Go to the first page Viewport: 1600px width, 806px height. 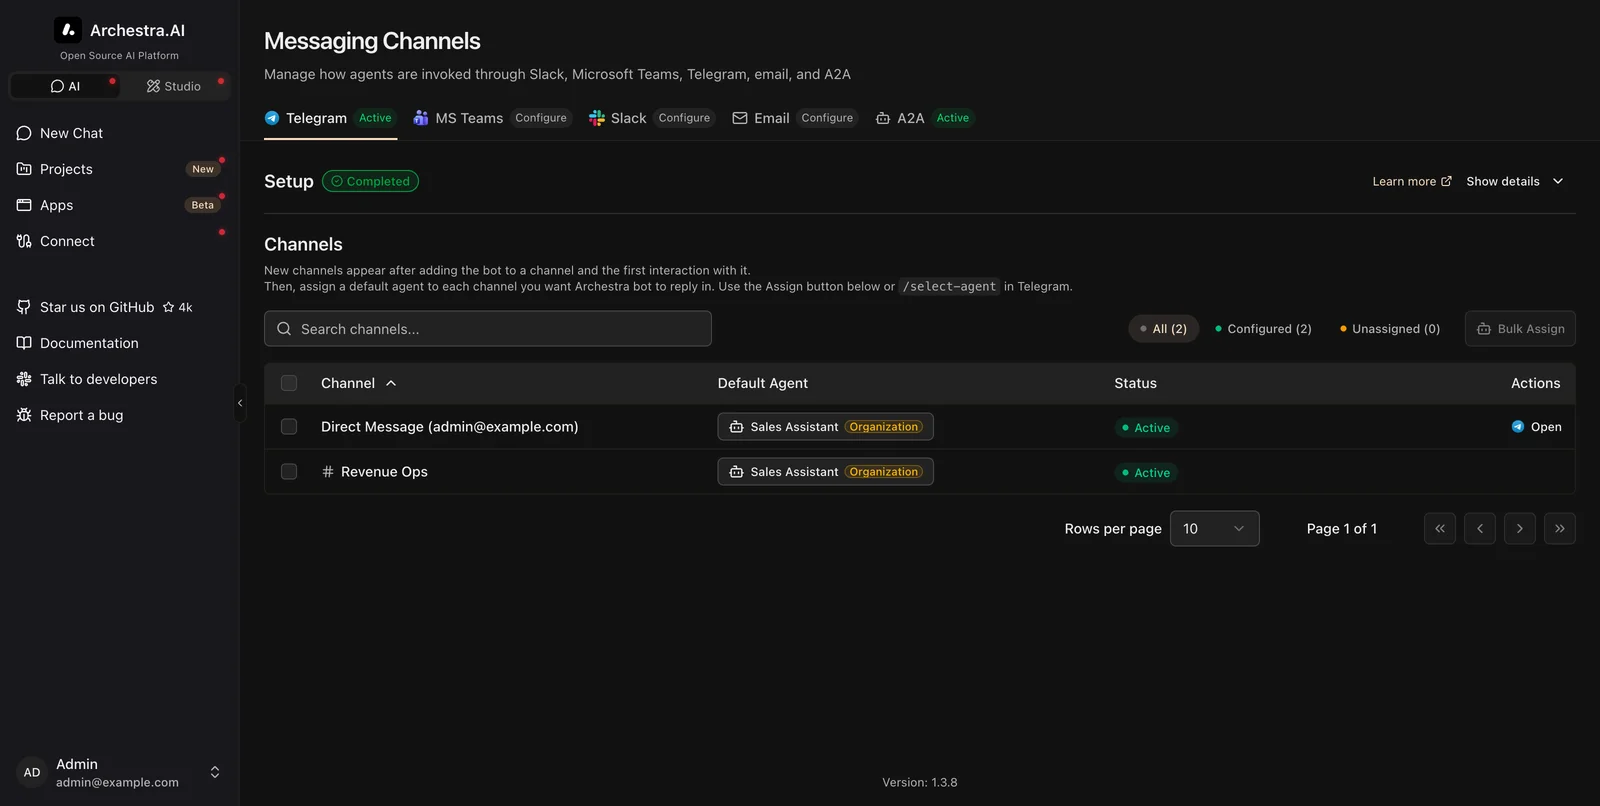pyautogui.click(x=1440, y=529)
